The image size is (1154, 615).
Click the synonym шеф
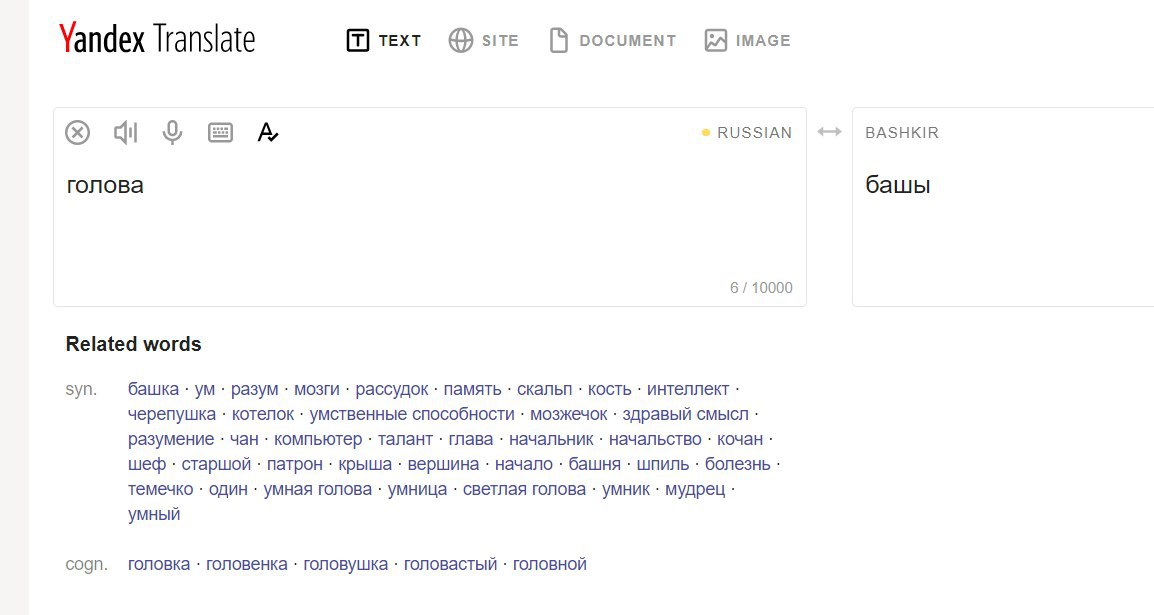[147, 464]
